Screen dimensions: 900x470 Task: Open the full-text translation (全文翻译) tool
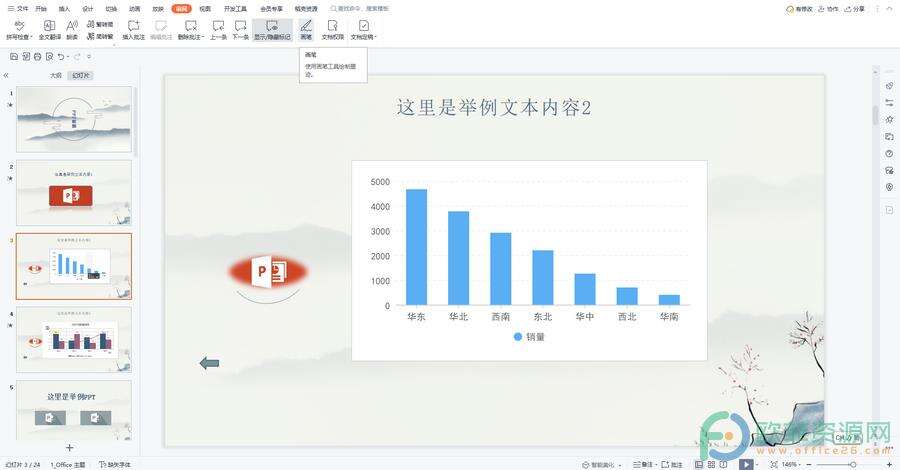click(x=49, y=29)
